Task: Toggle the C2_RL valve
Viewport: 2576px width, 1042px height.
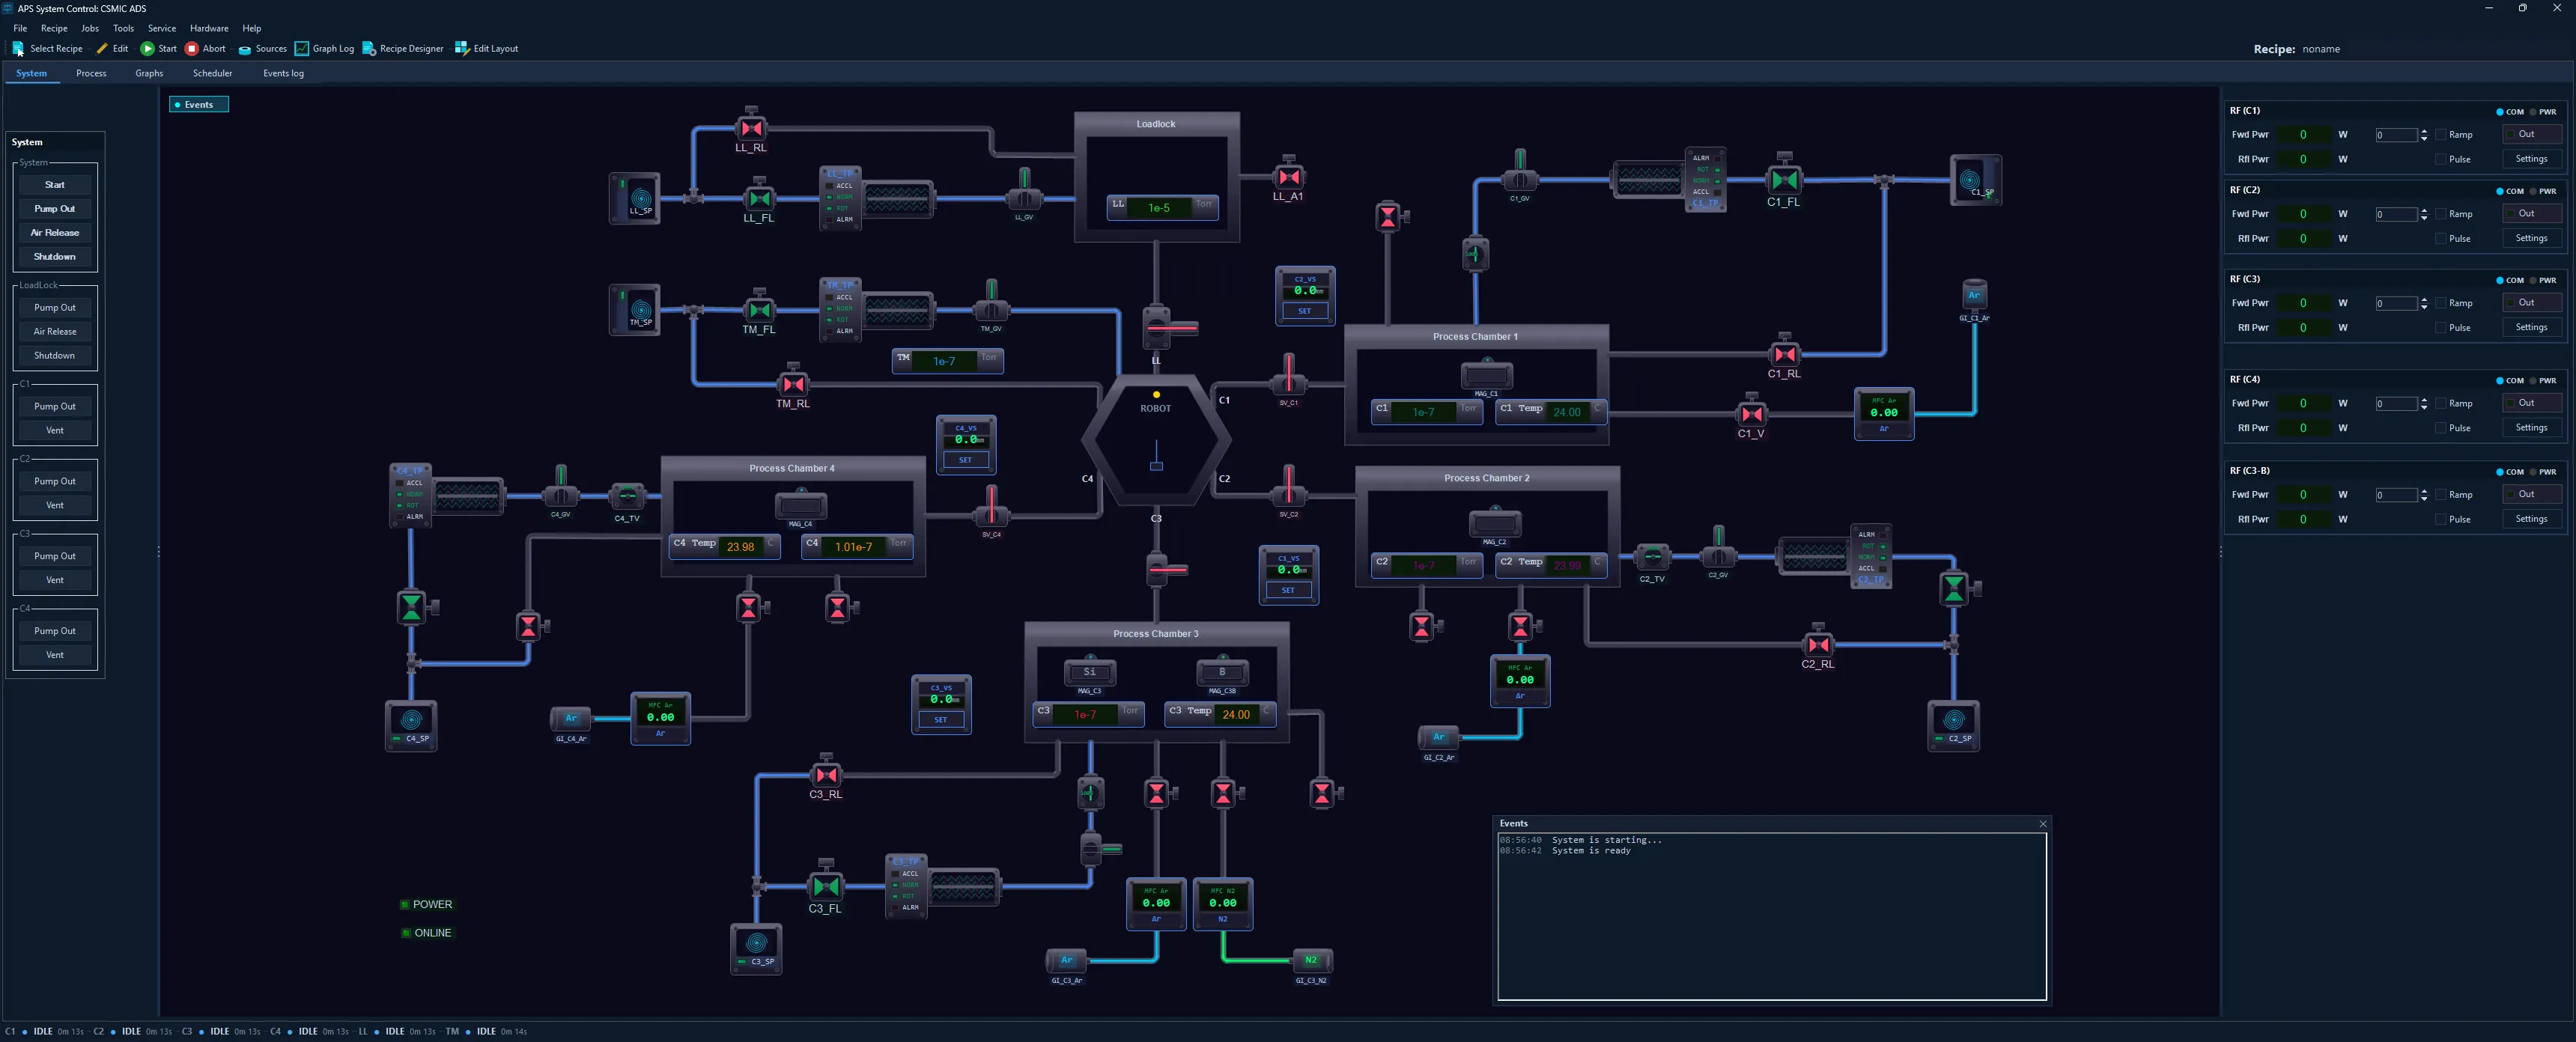Action: [x=1818, y=644]
